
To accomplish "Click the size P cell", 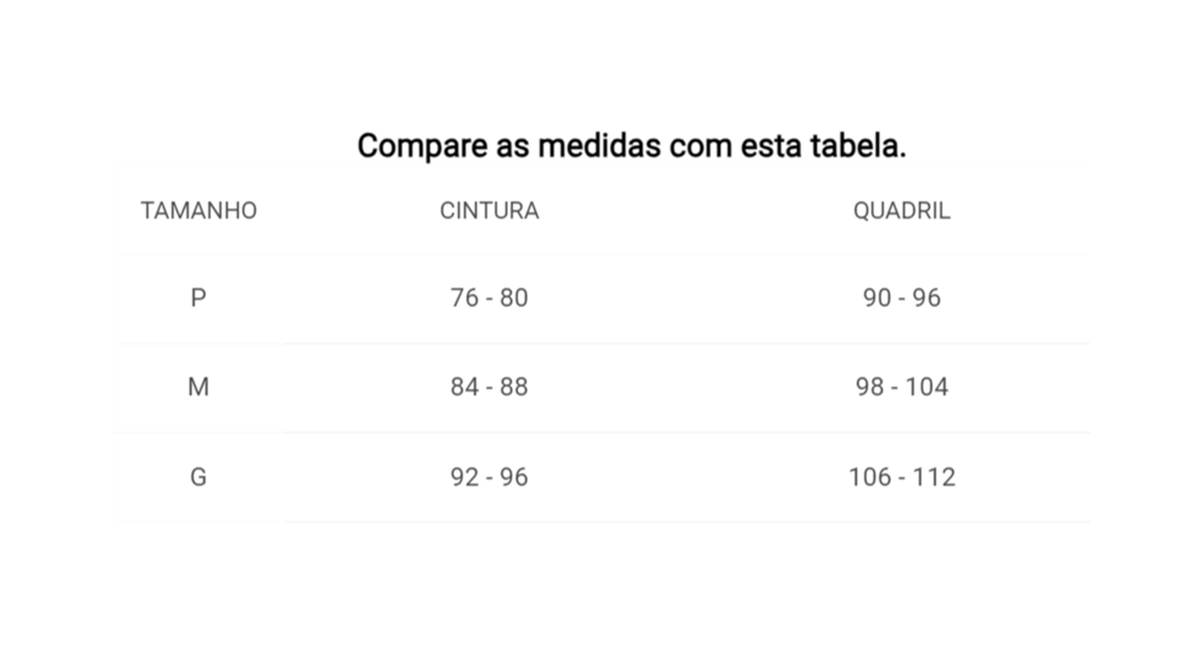I will 198,298.
